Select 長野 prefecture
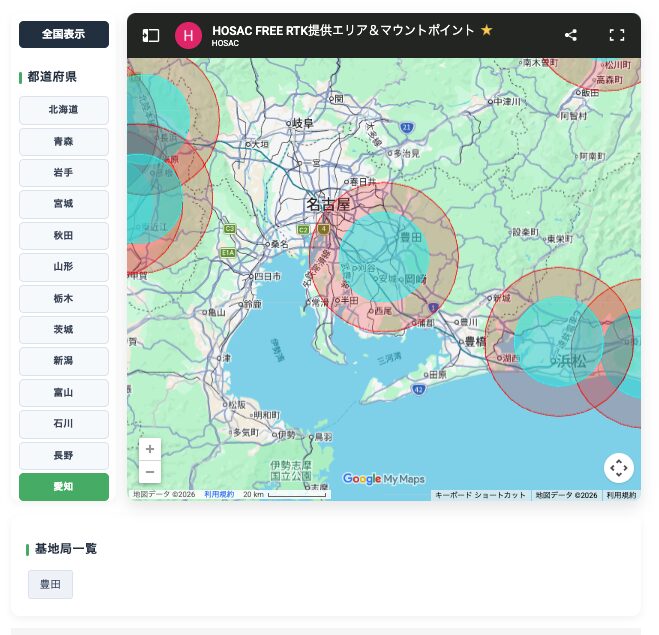This screenshot has width=659, height=635. point(64,455)
